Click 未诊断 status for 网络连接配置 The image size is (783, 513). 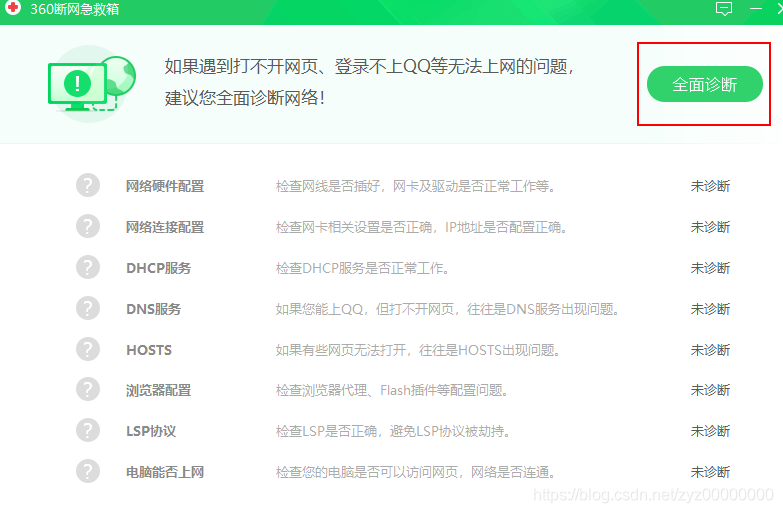point(710,227)
